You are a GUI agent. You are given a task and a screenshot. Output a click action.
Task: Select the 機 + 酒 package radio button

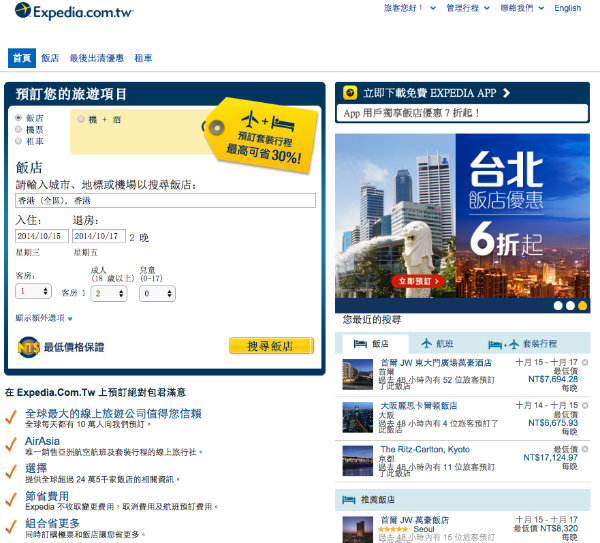pyautogui.click(x=81, y=119)
